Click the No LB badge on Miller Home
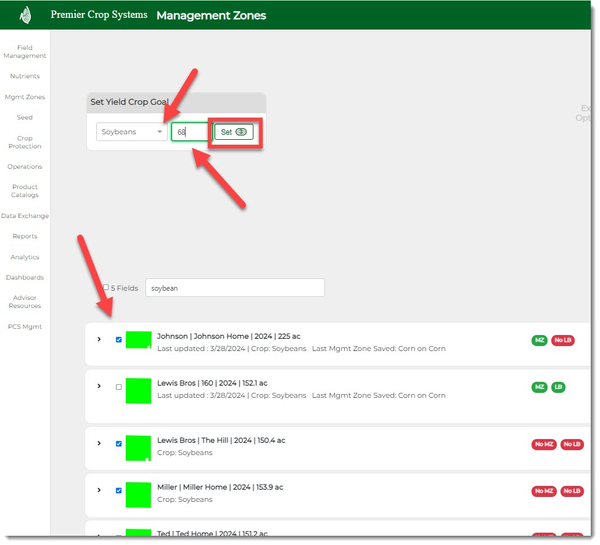The height and width of the screenshot is (545, 600). pyautogui.click(x=572, y=491)
